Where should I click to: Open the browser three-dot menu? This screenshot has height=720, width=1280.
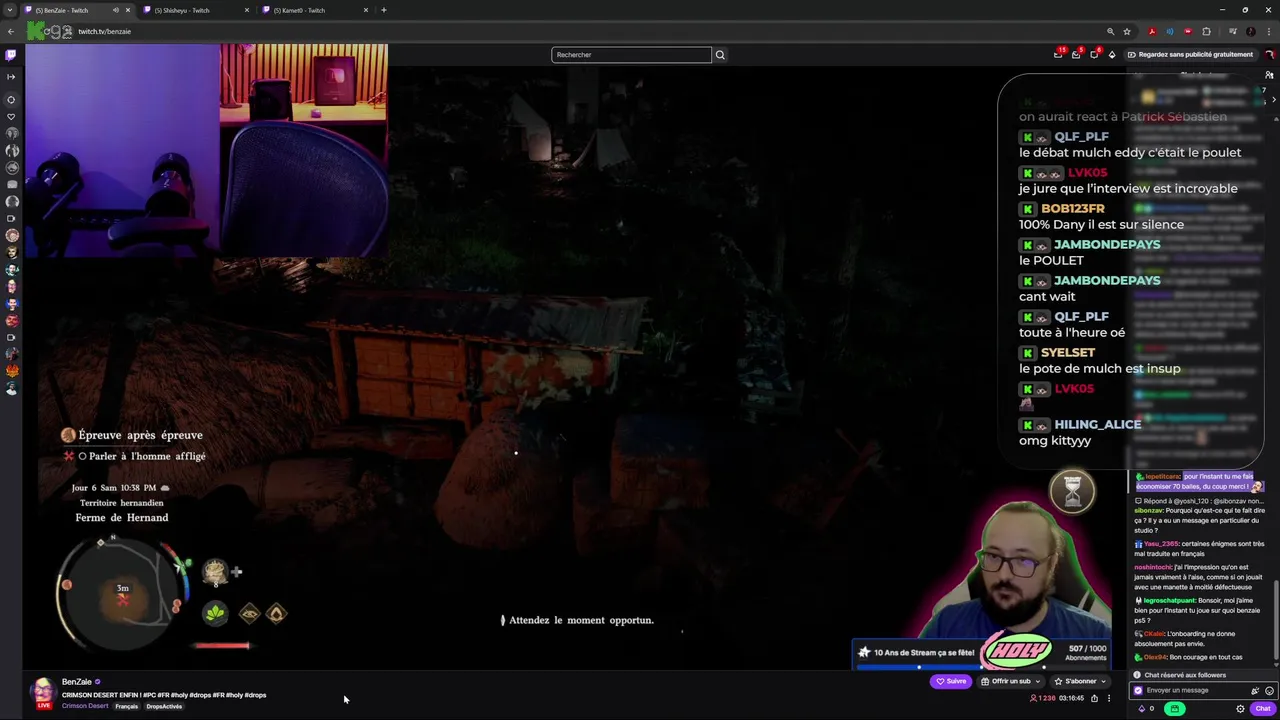coord(1269,31)
